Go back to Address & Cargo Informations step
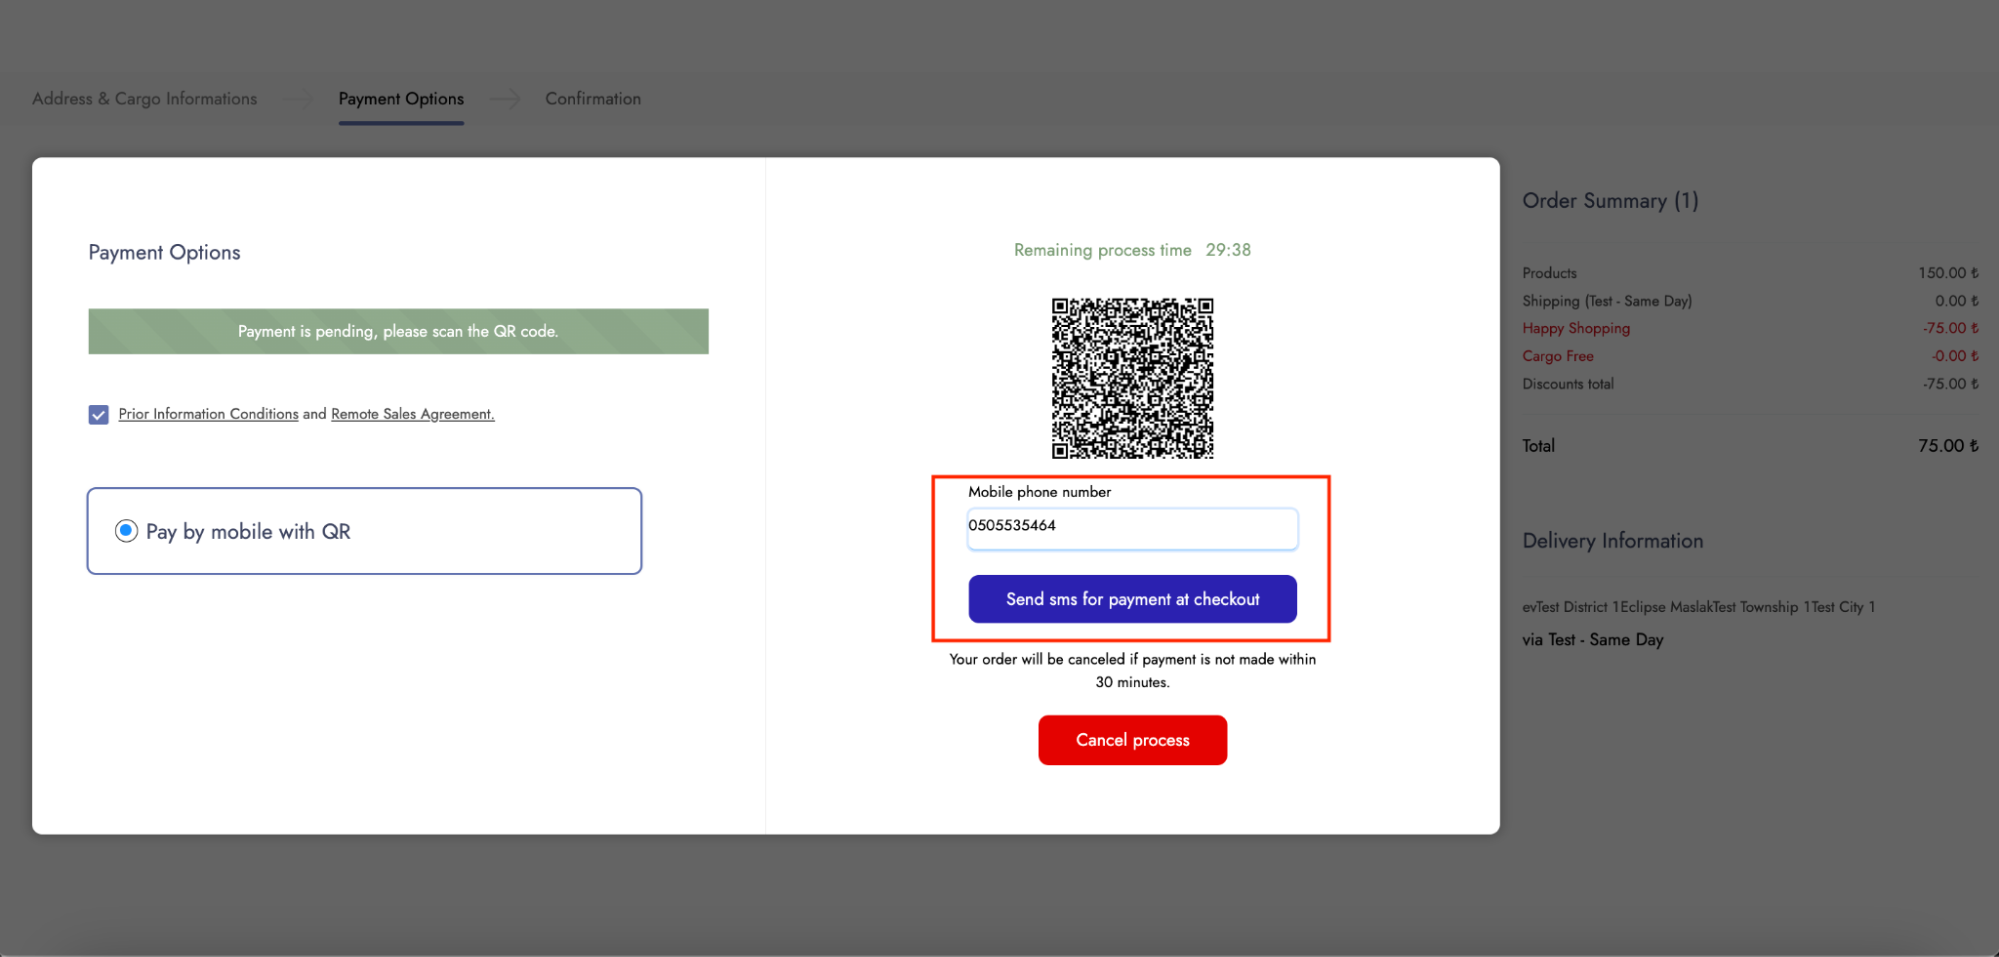The image size is (1999, 957). pyautogui.click(x=144, y=99)
